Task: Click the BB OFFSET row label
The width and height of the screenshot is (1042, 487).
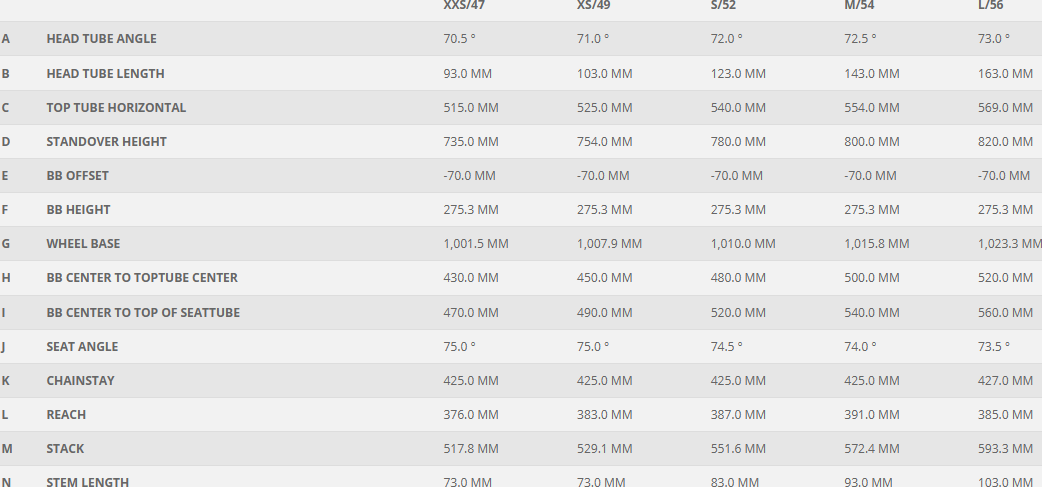Action: (77, 176)
